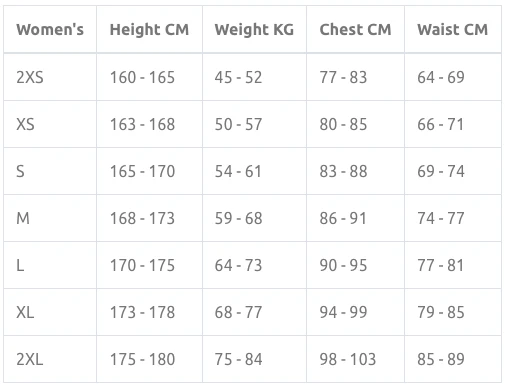
Task: Click the M size label
Action: click(23, 218)
